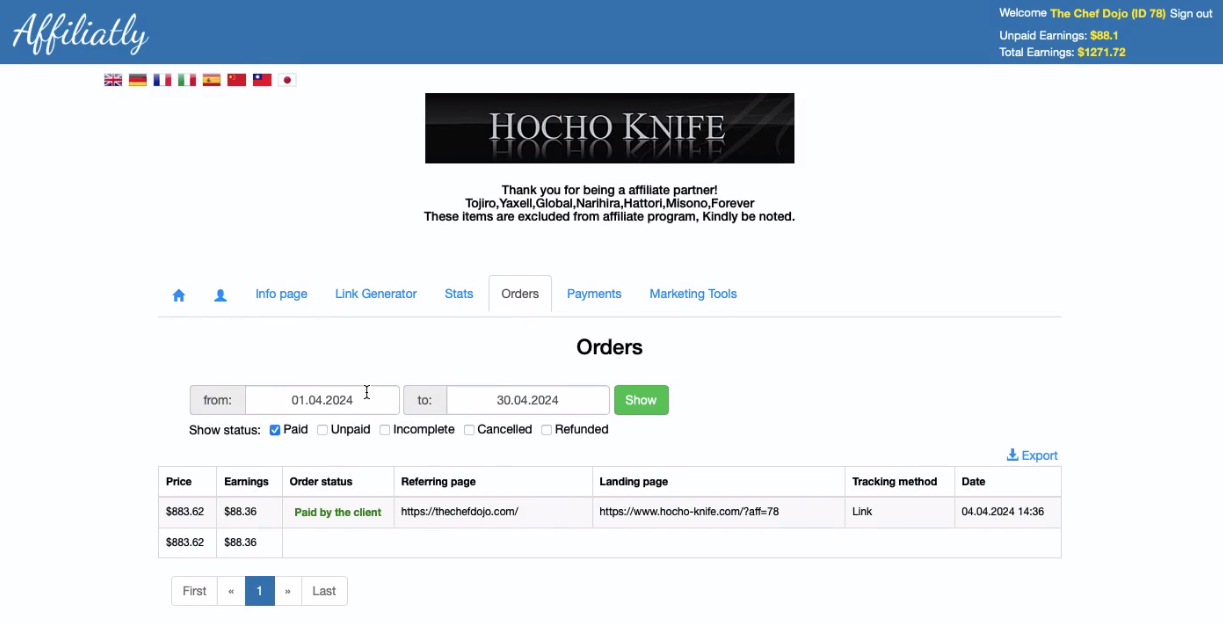
Task: Open the user profile icon tab
Action: (221, 295)
